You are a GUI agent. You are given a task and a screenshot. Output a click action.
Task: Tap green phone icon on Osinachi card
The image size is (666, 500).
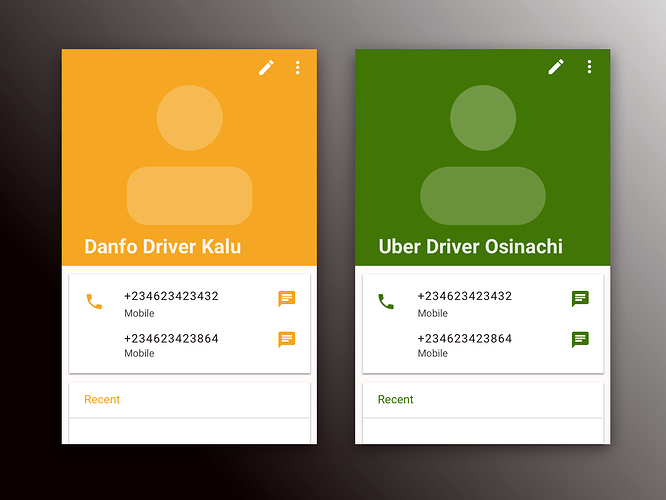386,301
